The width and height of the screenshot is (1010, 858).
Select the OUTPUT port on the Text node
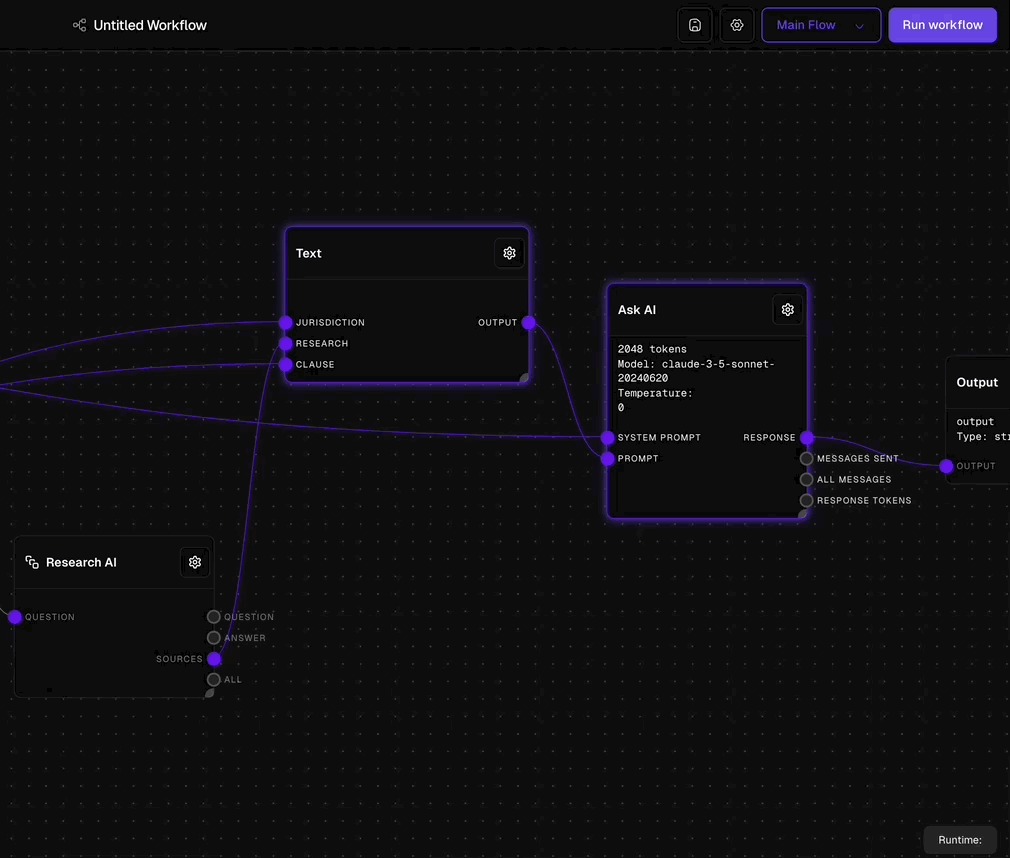528,322
